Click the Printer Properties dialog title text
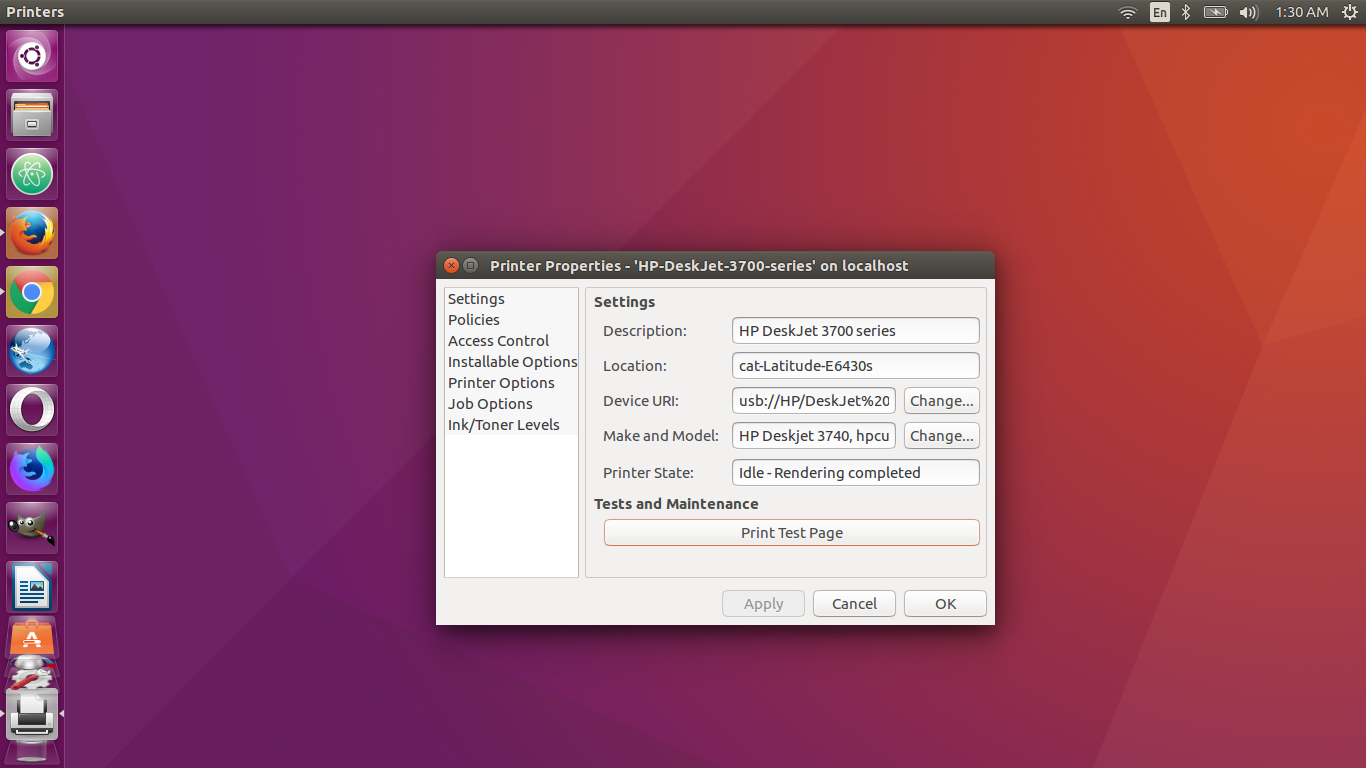 [x=699, y=266]
